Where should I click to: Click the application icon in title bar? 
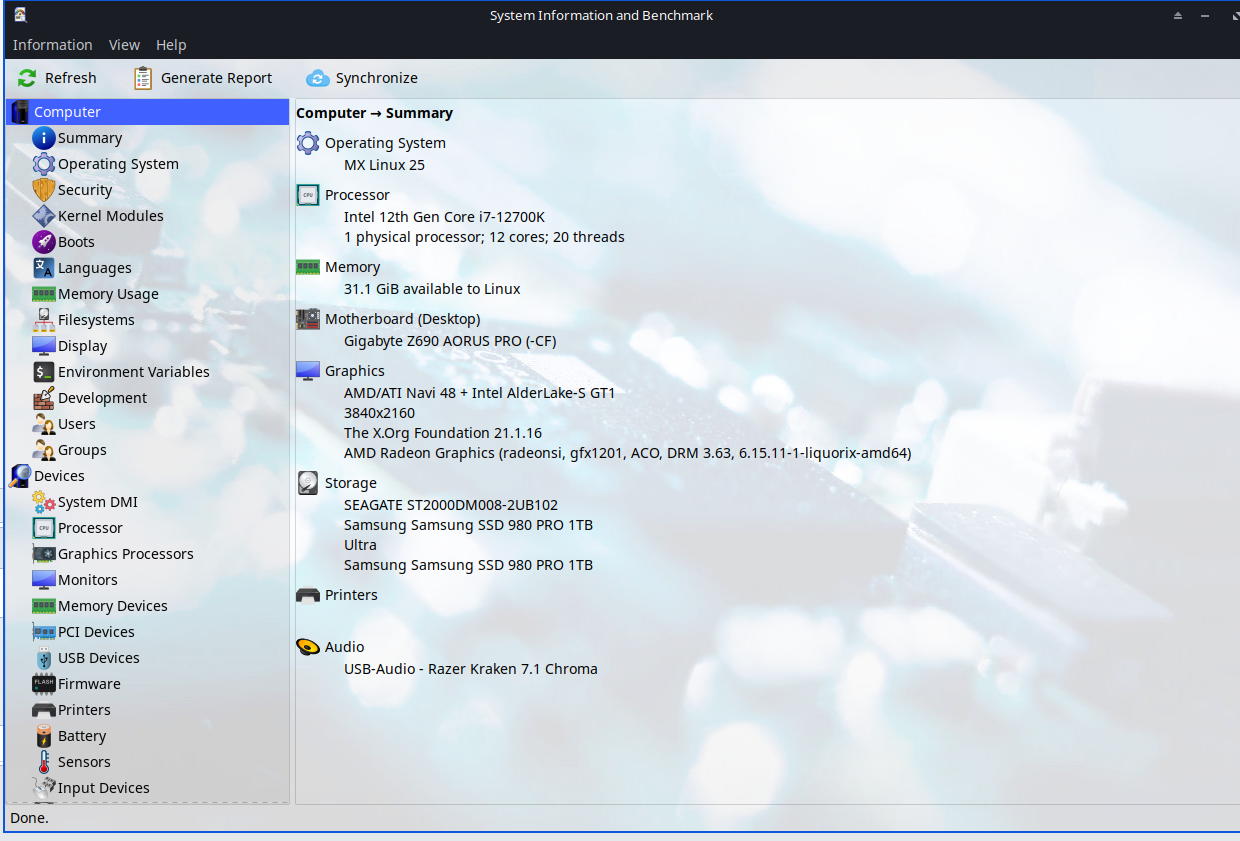tap(20, 15)
